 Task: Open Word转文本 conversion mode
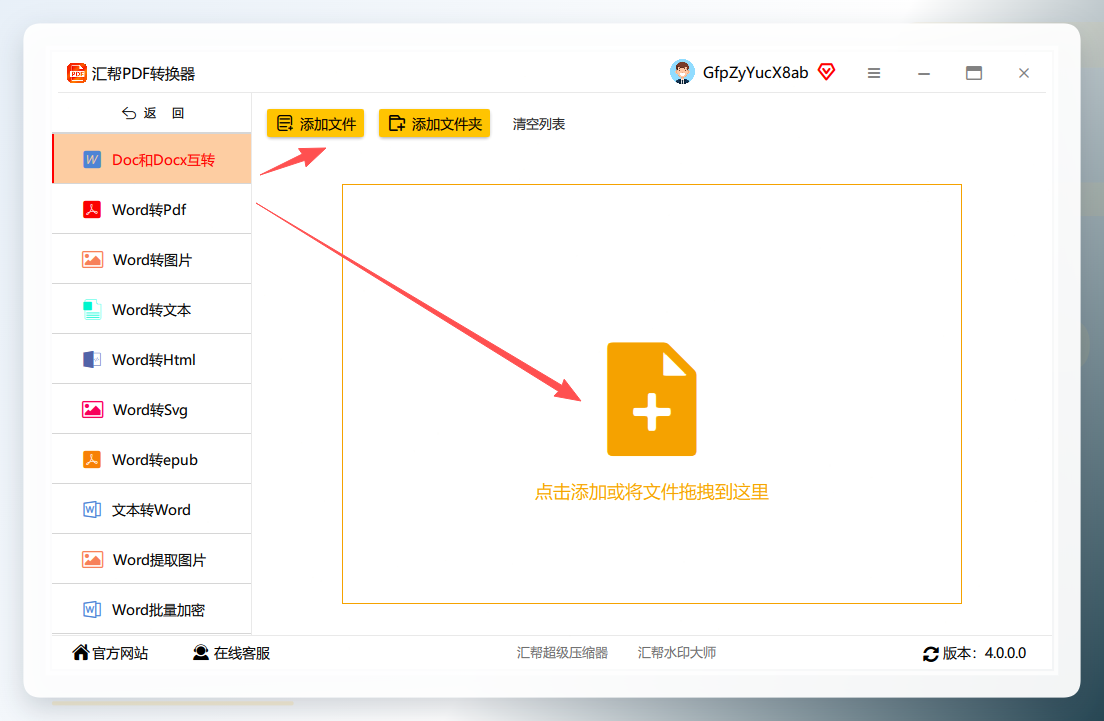(x=152, y=310)
